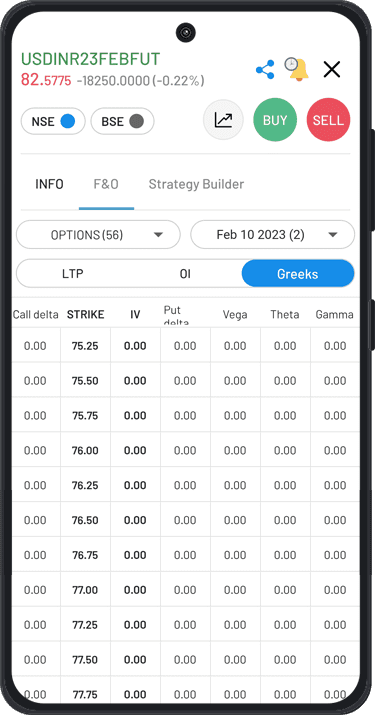Tap the share icon
The image size is (375, 715).
[265, 70]
